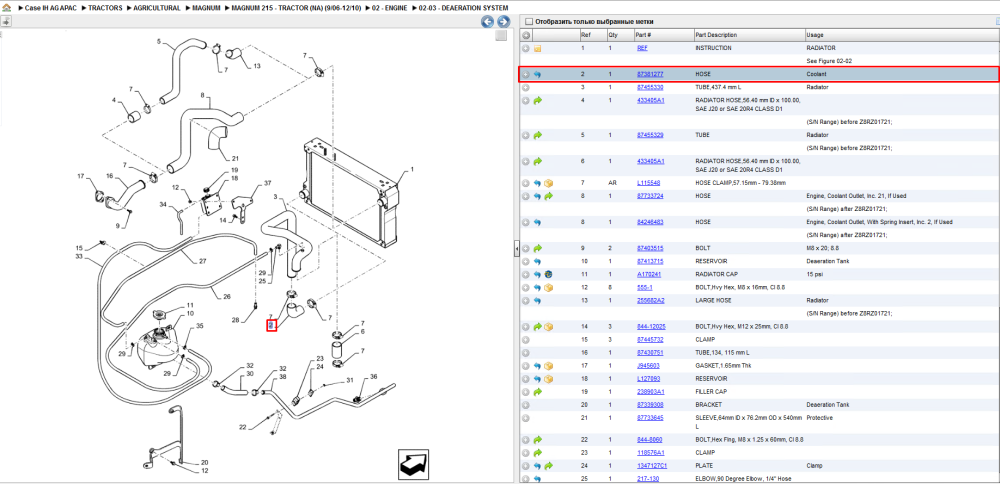Open 'MAGNUM' breadcrumb
Image resolution: width=1000 pixels, height=484 pixels.
(x=206, y=8)
